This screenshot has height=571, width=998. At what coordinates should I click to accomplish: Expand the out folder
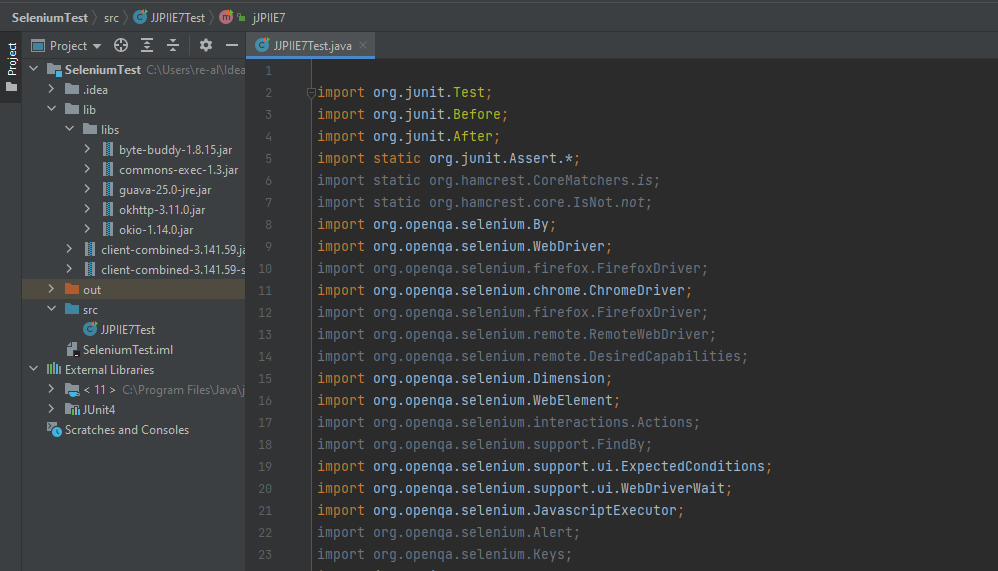52,289
